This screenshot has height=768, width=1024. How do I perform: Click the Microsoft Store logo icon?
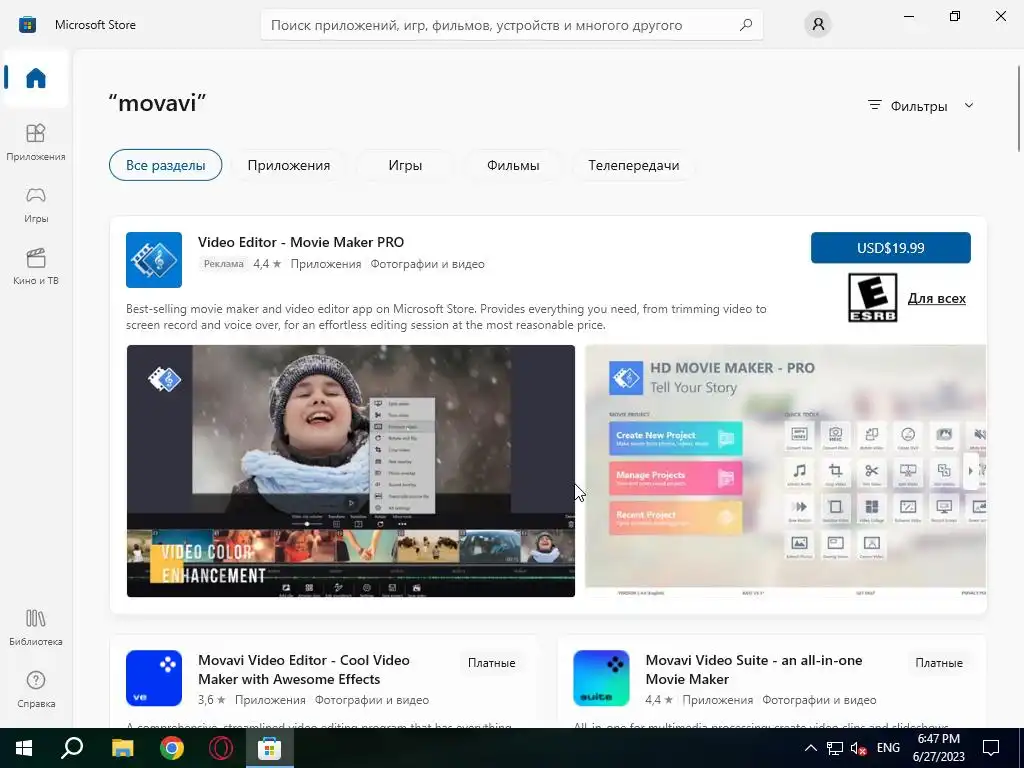click(x=27, y=25)
